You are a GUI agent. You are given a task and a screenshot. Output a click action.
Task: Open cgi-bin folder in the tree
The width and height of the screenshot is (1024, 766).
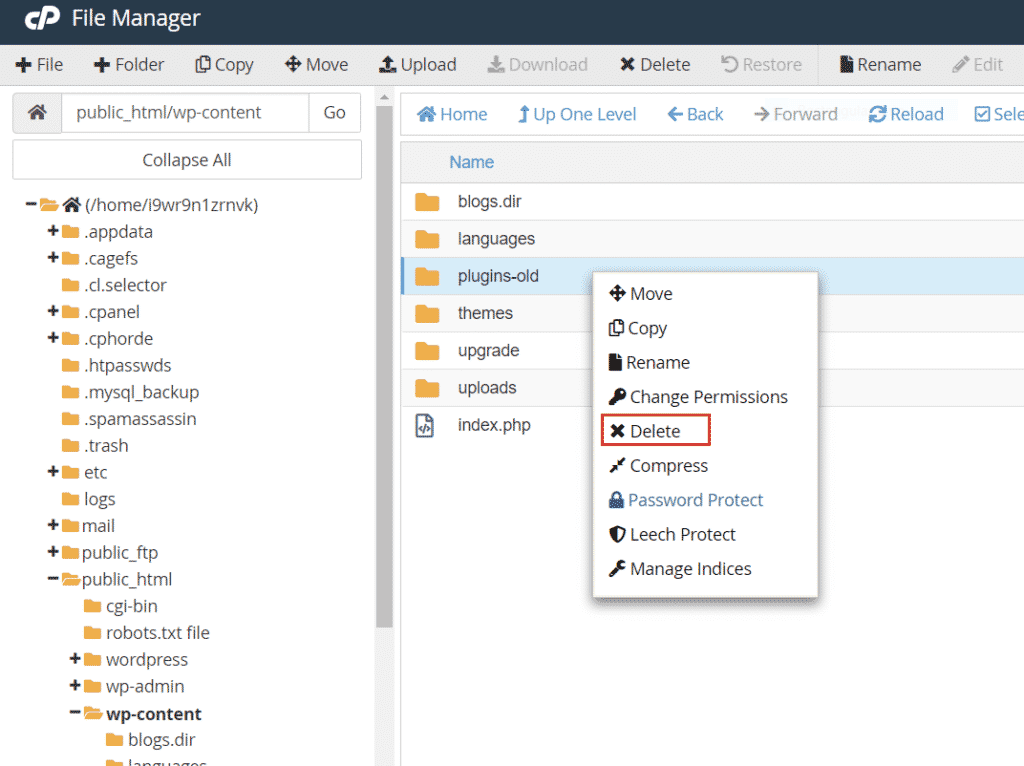pos(121,607)
